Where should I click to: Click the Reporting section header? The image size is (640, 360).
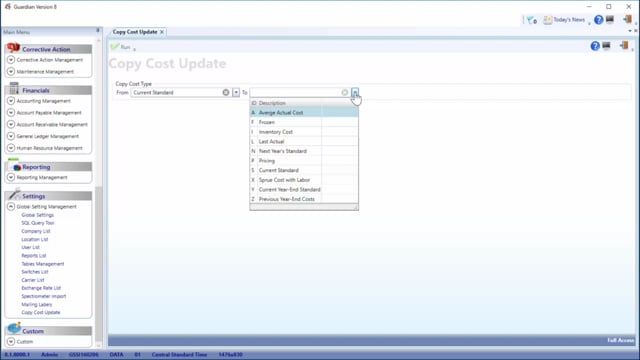point(49,167)
